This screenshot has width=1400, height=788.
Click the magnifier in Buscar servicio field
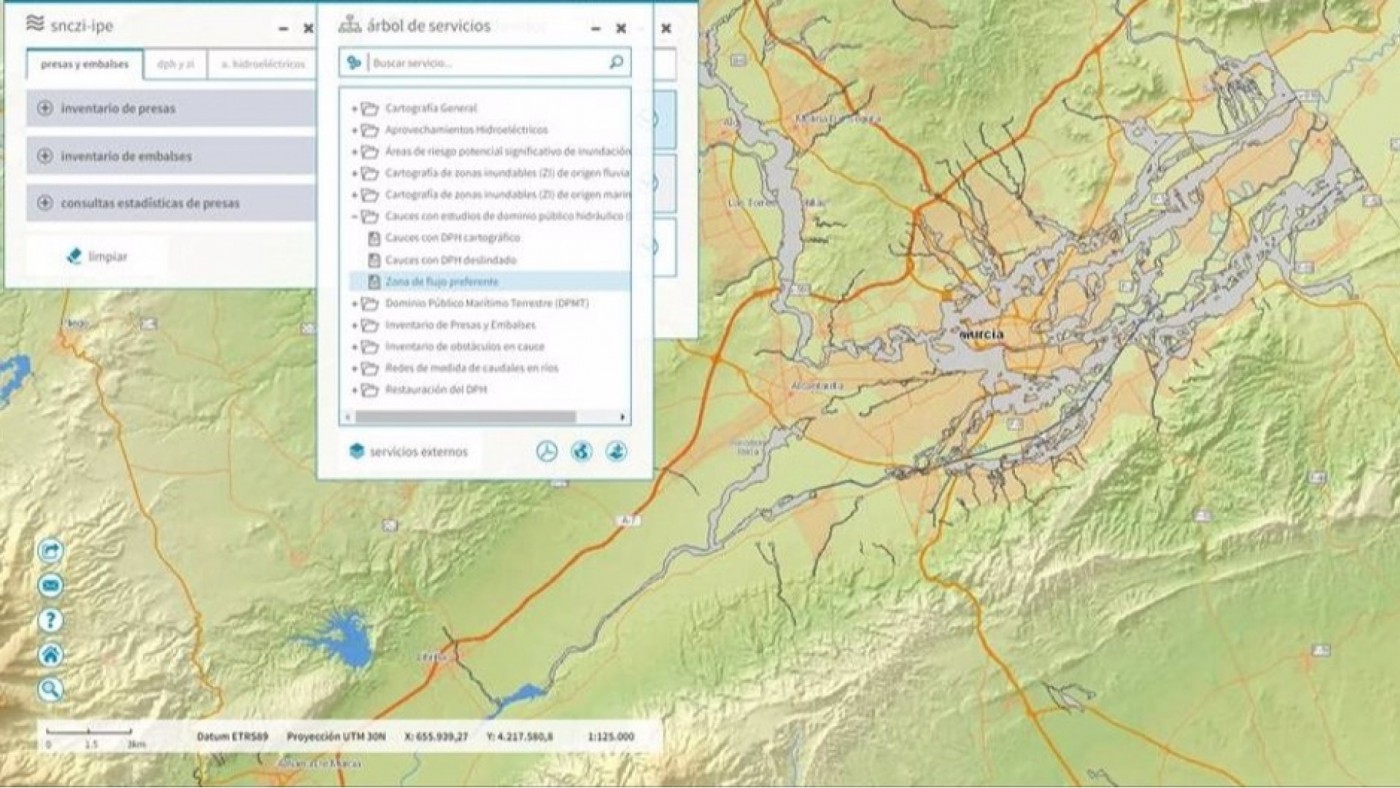pos(616,62)
